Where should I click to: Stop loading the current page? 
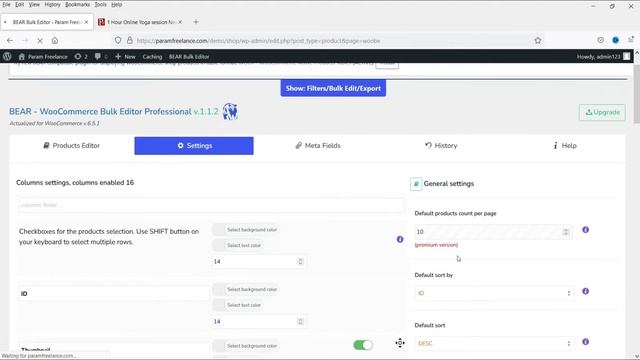pyautogui.click(x=40, y=40)
